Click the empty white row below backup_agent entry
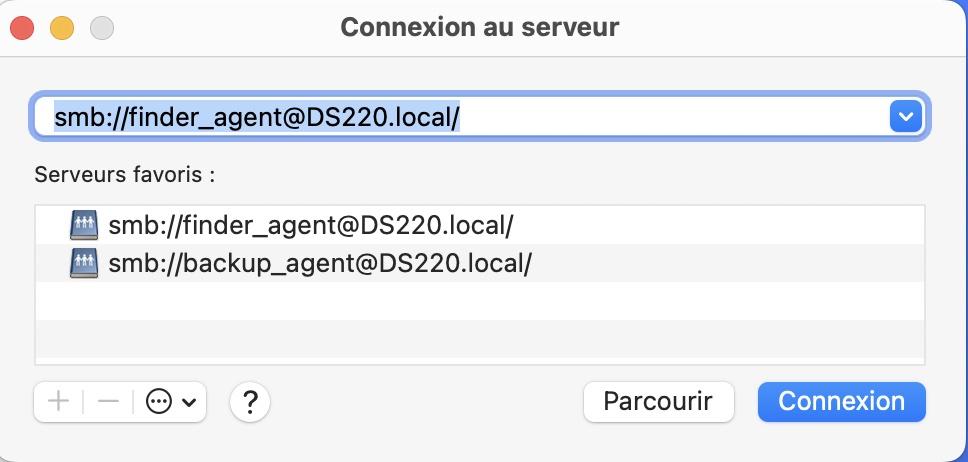This screenshot has height=462, width=968. [480, 301]
